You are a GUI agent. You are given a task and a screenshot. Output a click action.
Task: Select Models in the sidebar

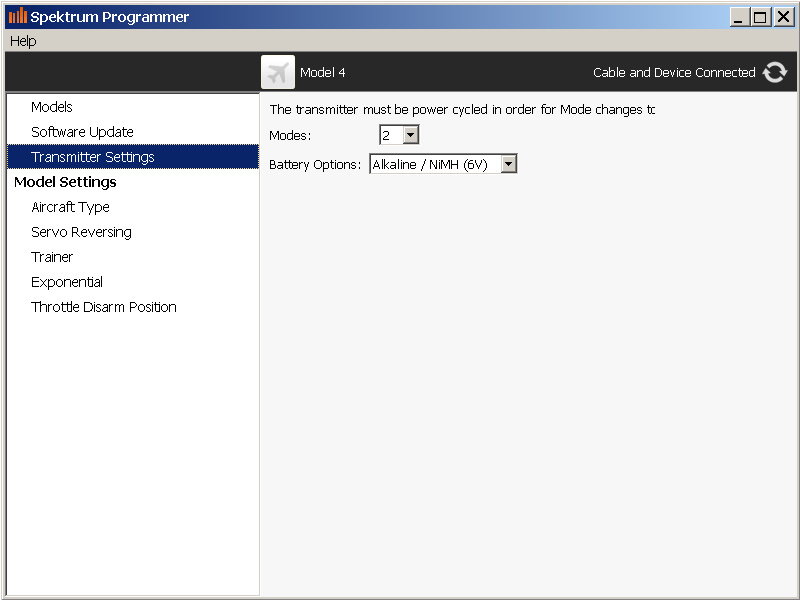tap(133, 107)
